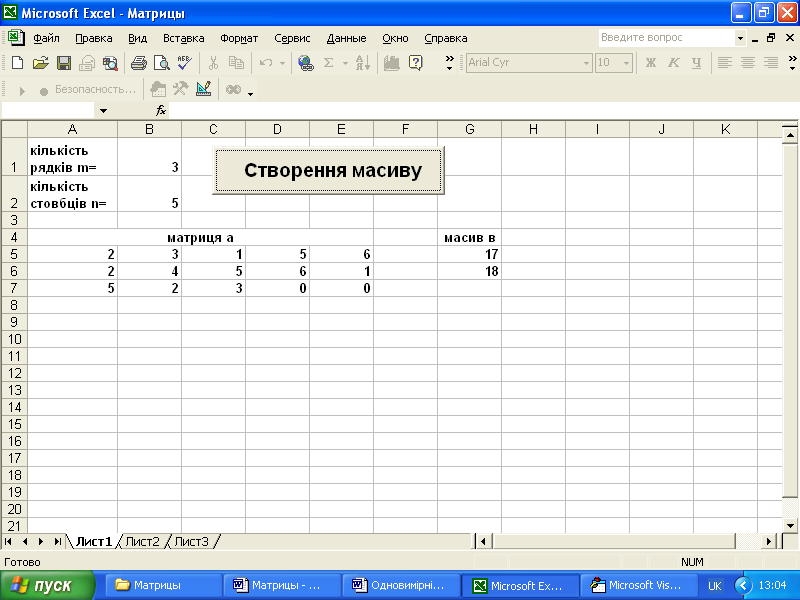The height and width of the screenshot is (600, 800).
Task: Select column header G
Action: click(469, 130)
